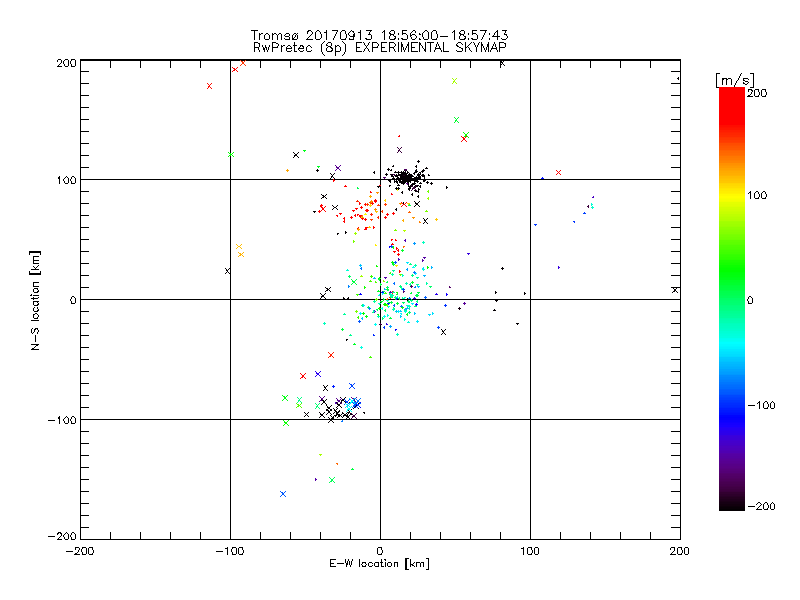800x600 pixels.
Task: Click the colorbar '200' top label
Action: [757, 93]
